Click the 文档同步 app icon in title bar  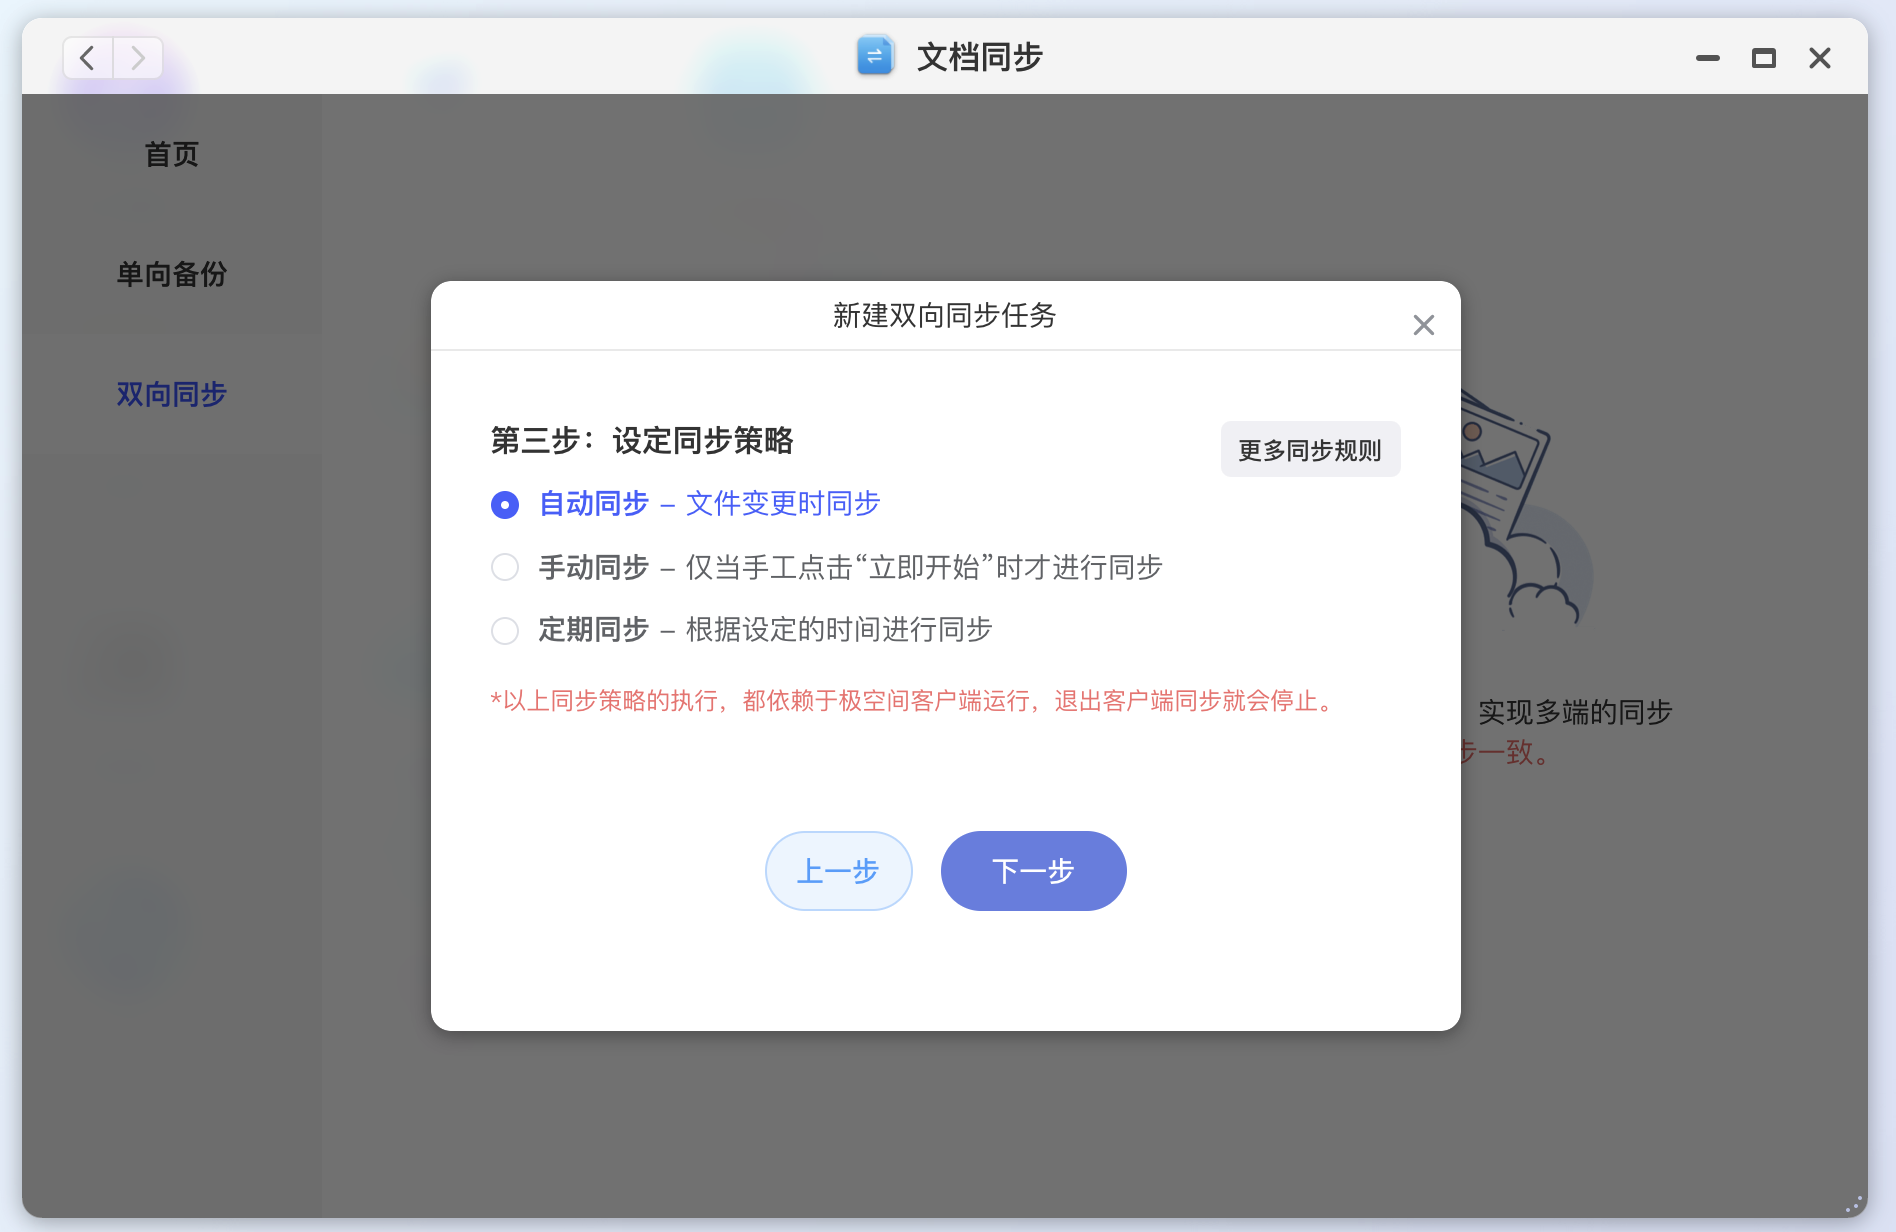click(875, 56)
